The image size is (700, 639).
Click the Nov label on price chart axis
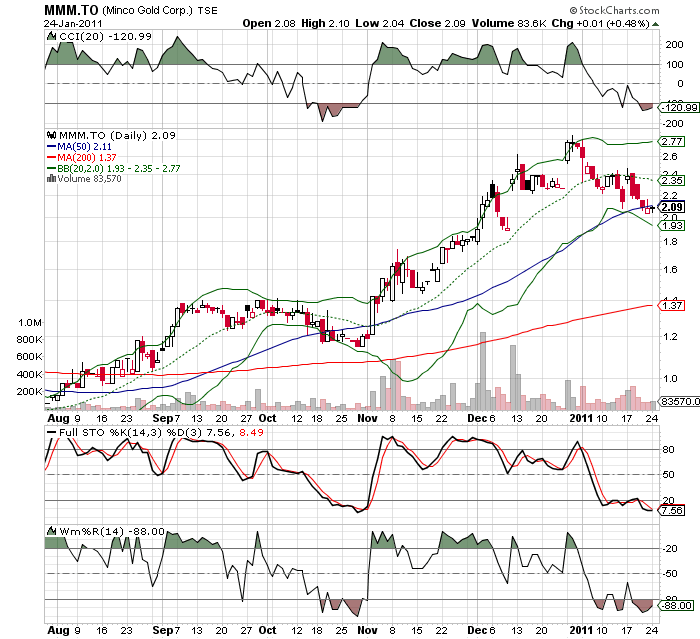coord(367,418)
